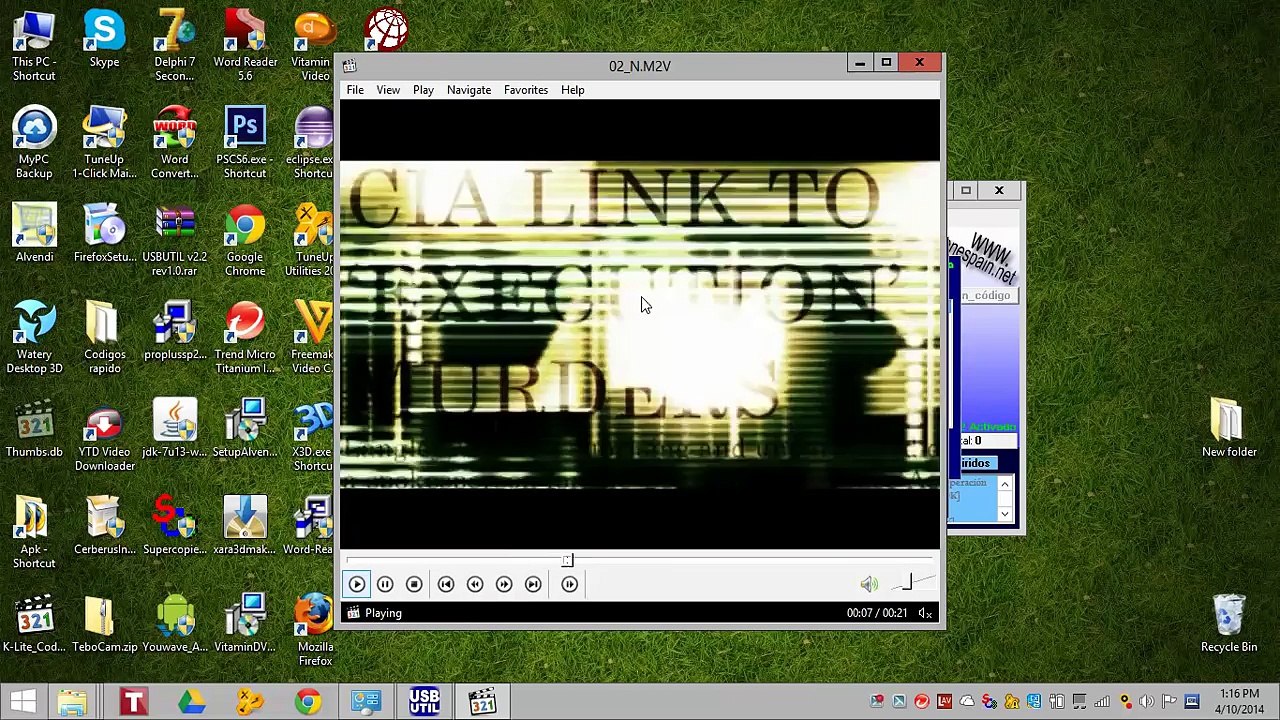Select the CerberusIn desktop icon
The height and width of the screenshot is (720, 1280).
[x=104, y=526]
